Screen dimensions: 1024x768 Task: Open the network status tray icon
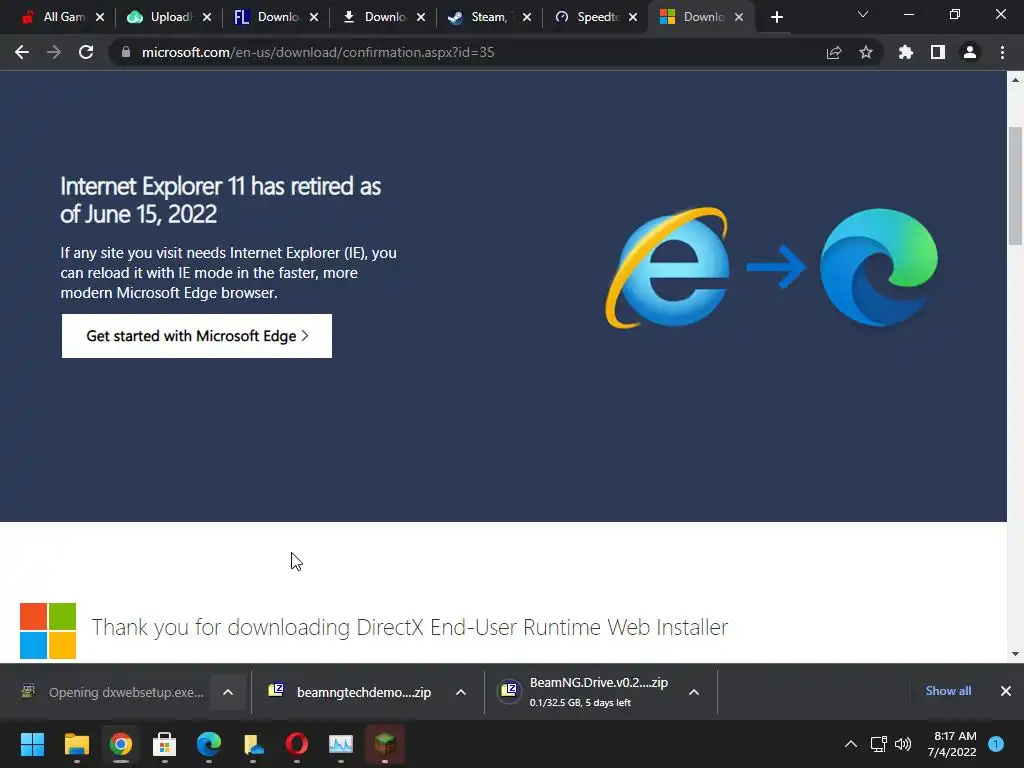[x=878, y=744]
